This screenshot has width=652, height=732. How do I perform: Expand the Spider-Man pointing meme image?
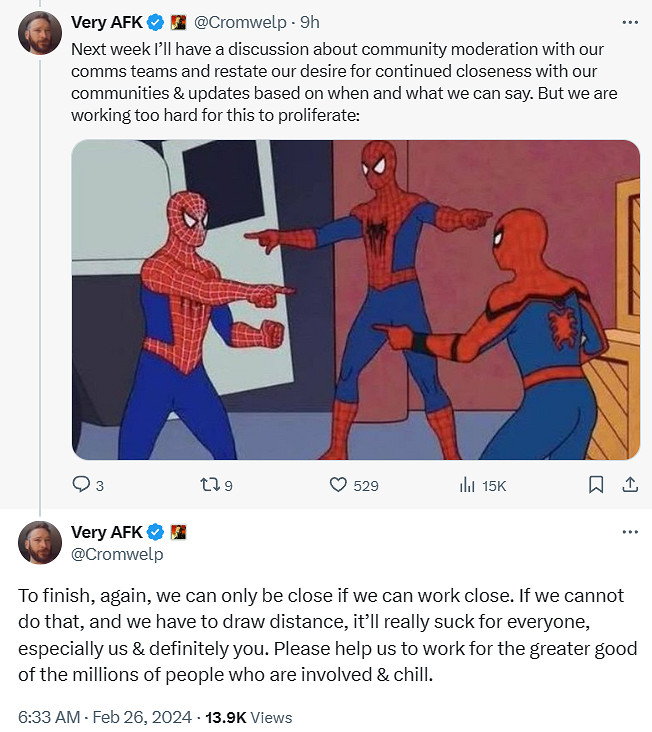tap(355, 299)
